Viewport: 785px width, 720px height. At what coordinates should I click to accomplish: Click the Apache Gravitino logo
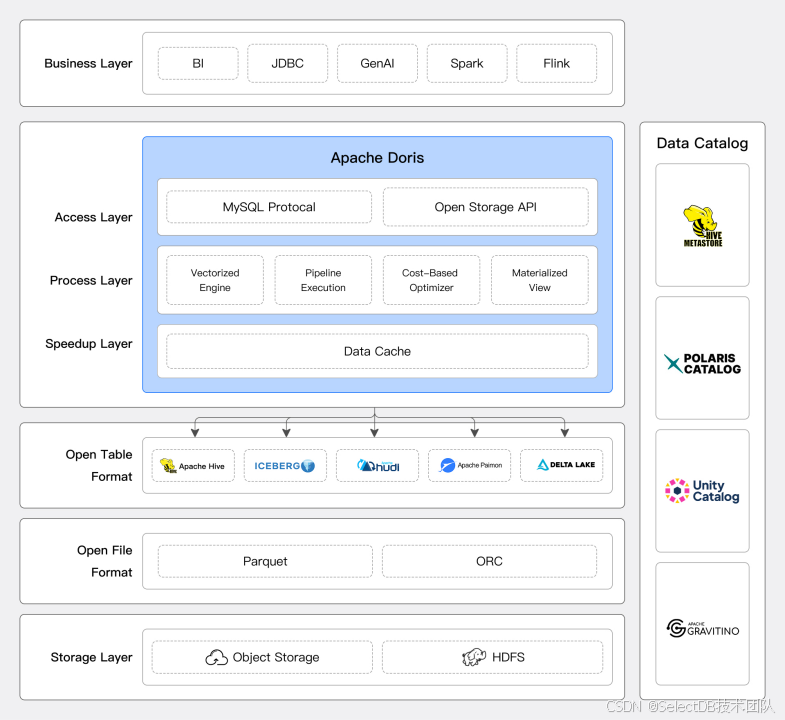click(x=702, y=628)
